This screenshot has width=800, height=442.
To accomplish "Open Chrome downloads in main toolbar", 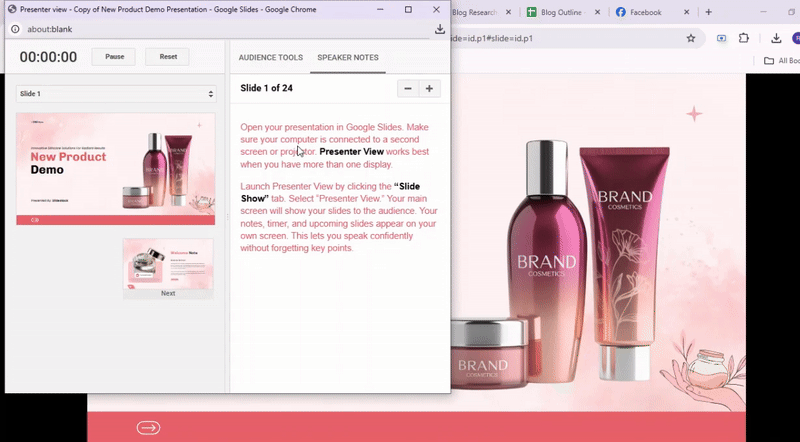I will click(777, 39).
